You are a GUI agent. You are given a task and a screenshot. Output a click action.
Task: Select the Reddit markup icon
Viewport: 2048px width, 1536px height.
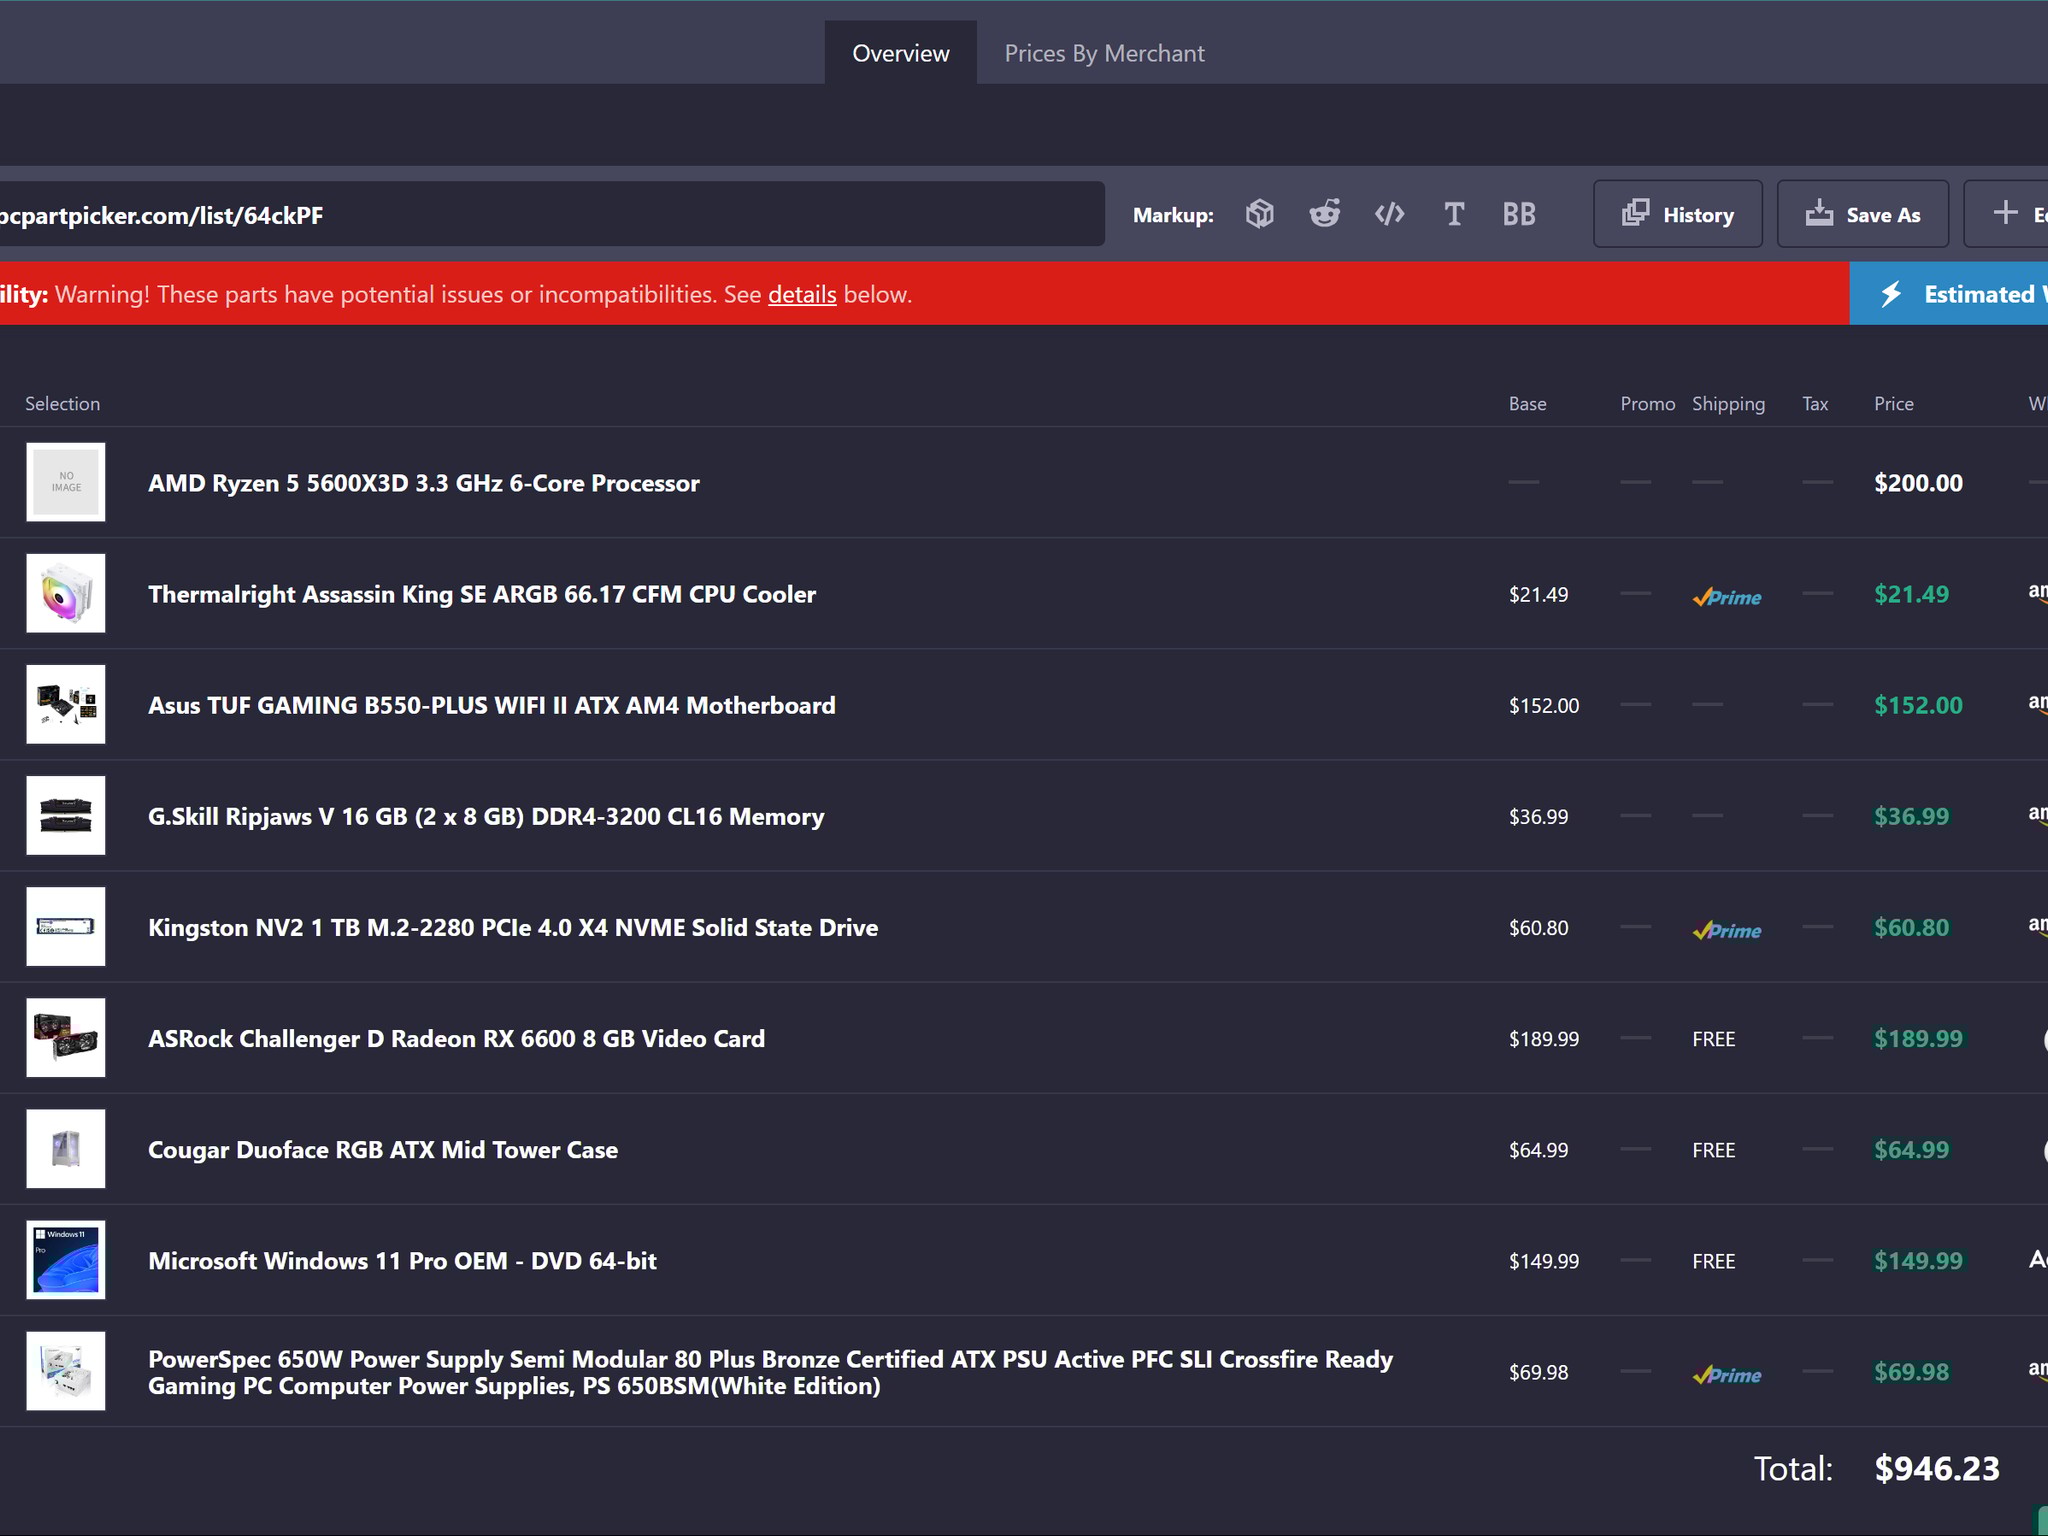pyautogui.click(x=1324, y=214)
